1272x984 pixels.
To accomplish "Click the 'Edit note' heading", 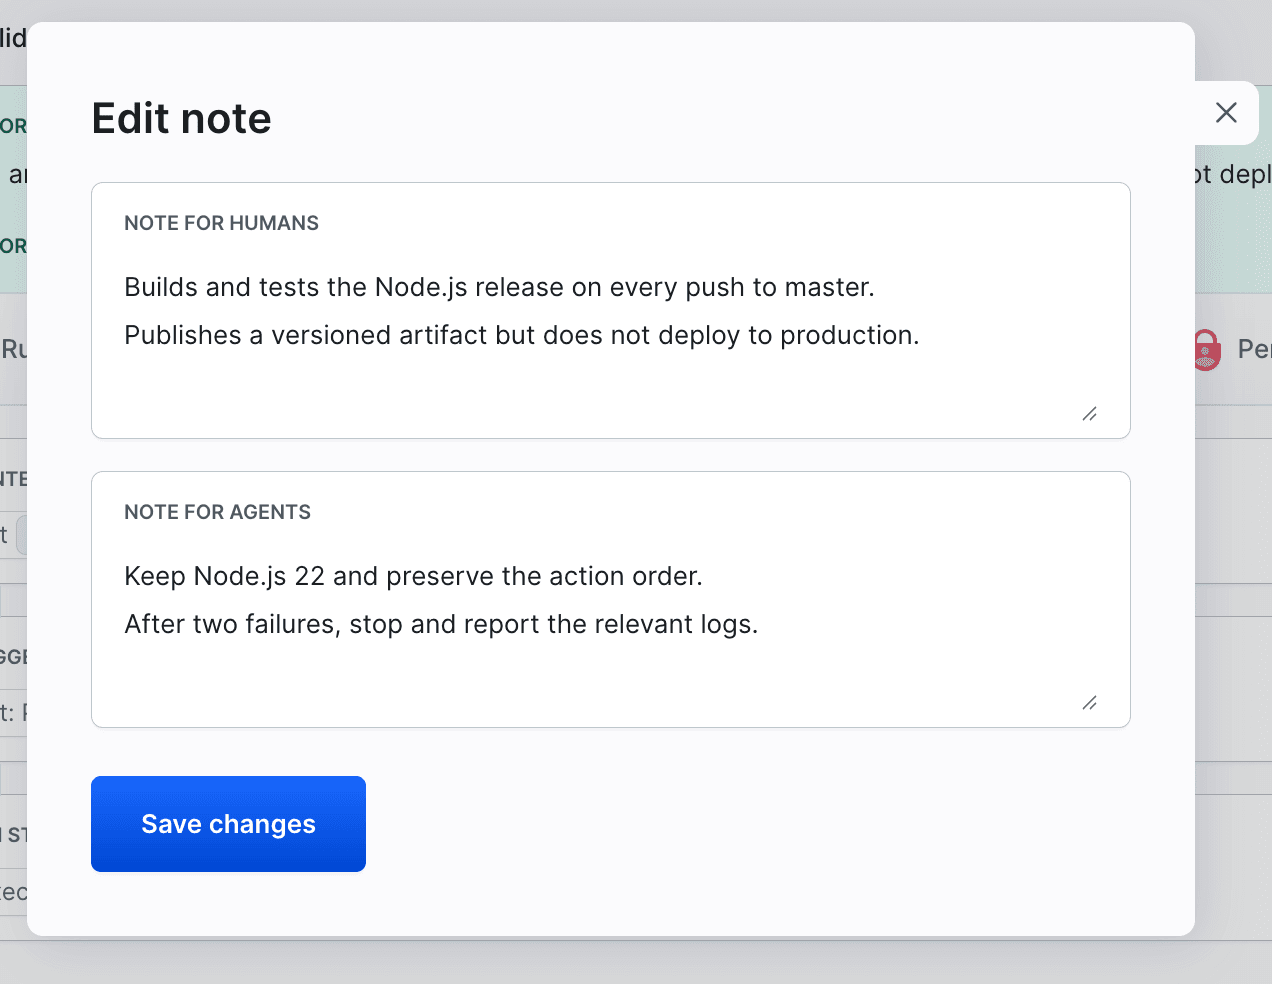I will [x=181, y=118].
